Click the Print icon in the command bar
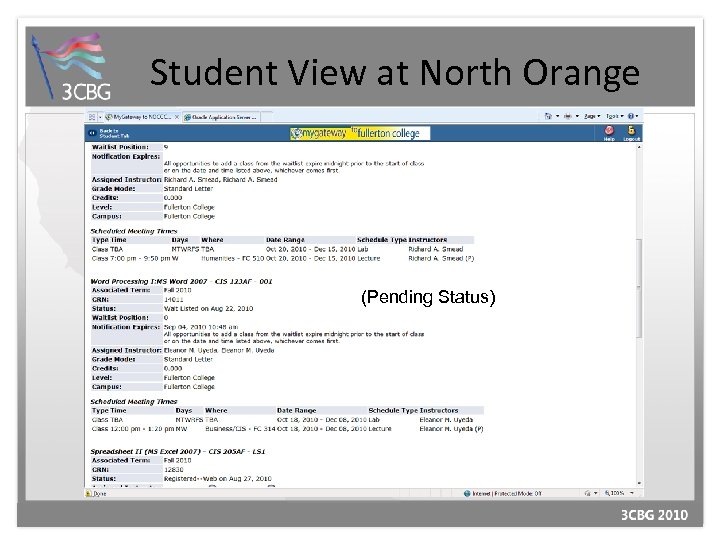Image resolution: width=720 pixels, height=540 pixels. point(568,116)
